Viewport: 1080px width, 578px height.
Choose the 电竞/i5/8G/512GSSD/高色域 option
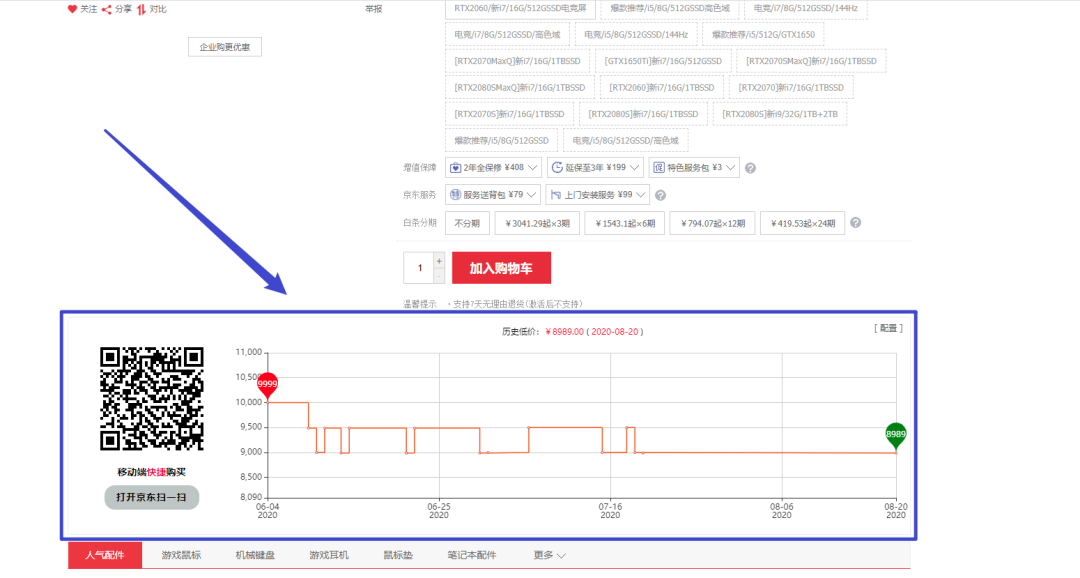(625, 141)
